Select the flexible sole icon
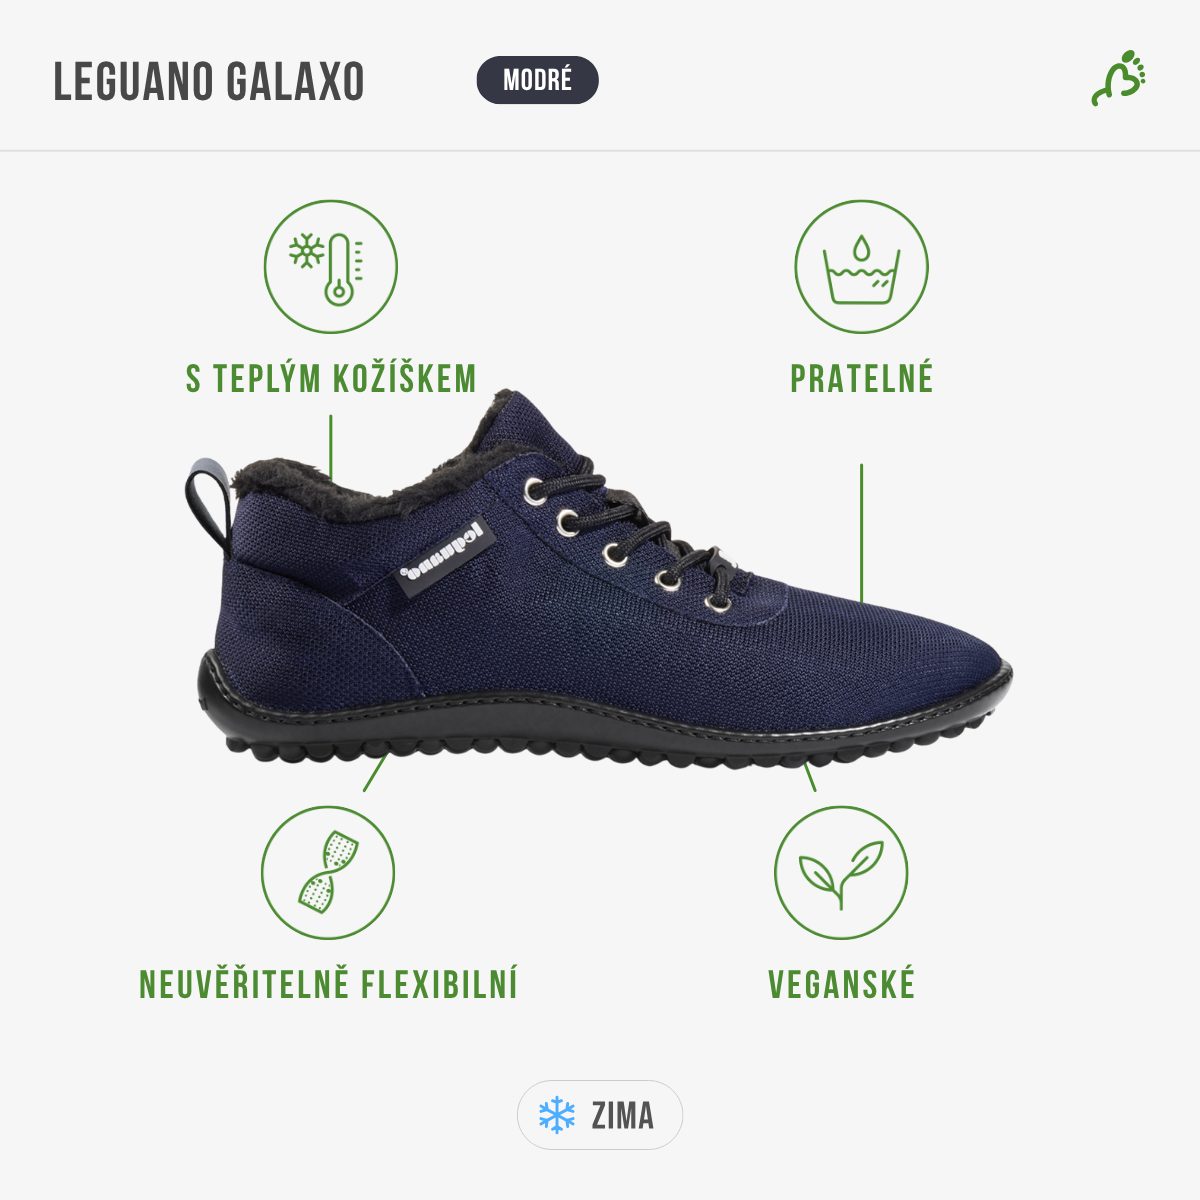The width and height of the screenshot is (1200, 1200). pyautogui.click(x=328, y=873)
